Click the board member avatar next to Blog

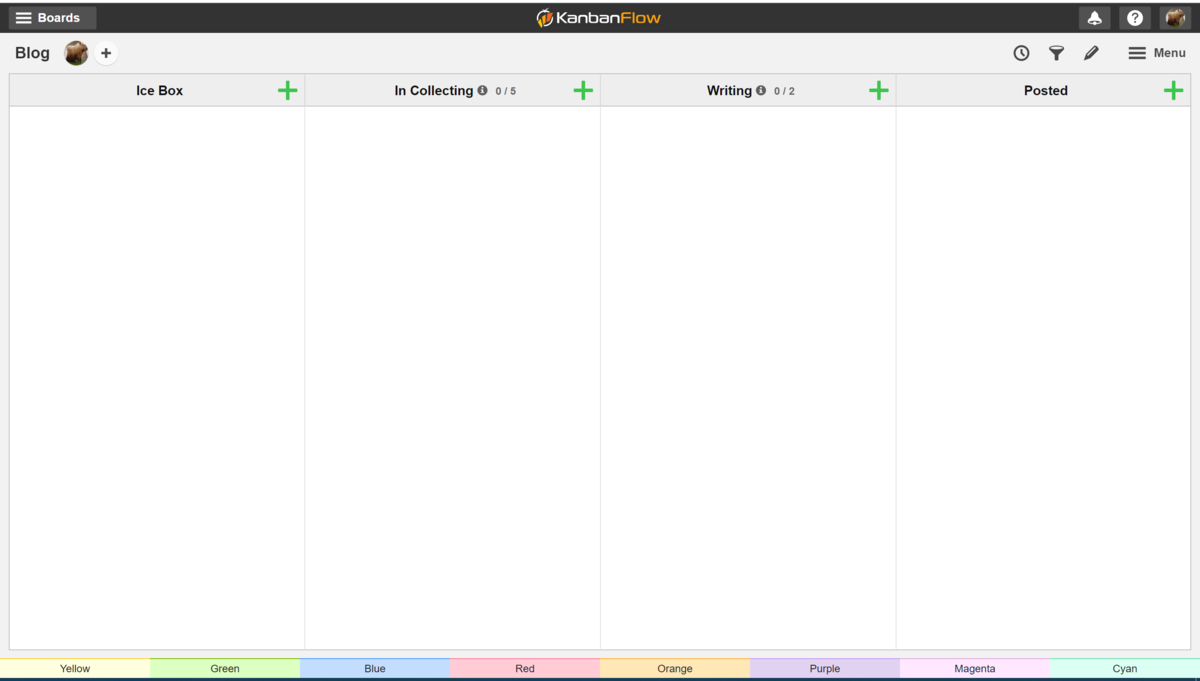76,53
